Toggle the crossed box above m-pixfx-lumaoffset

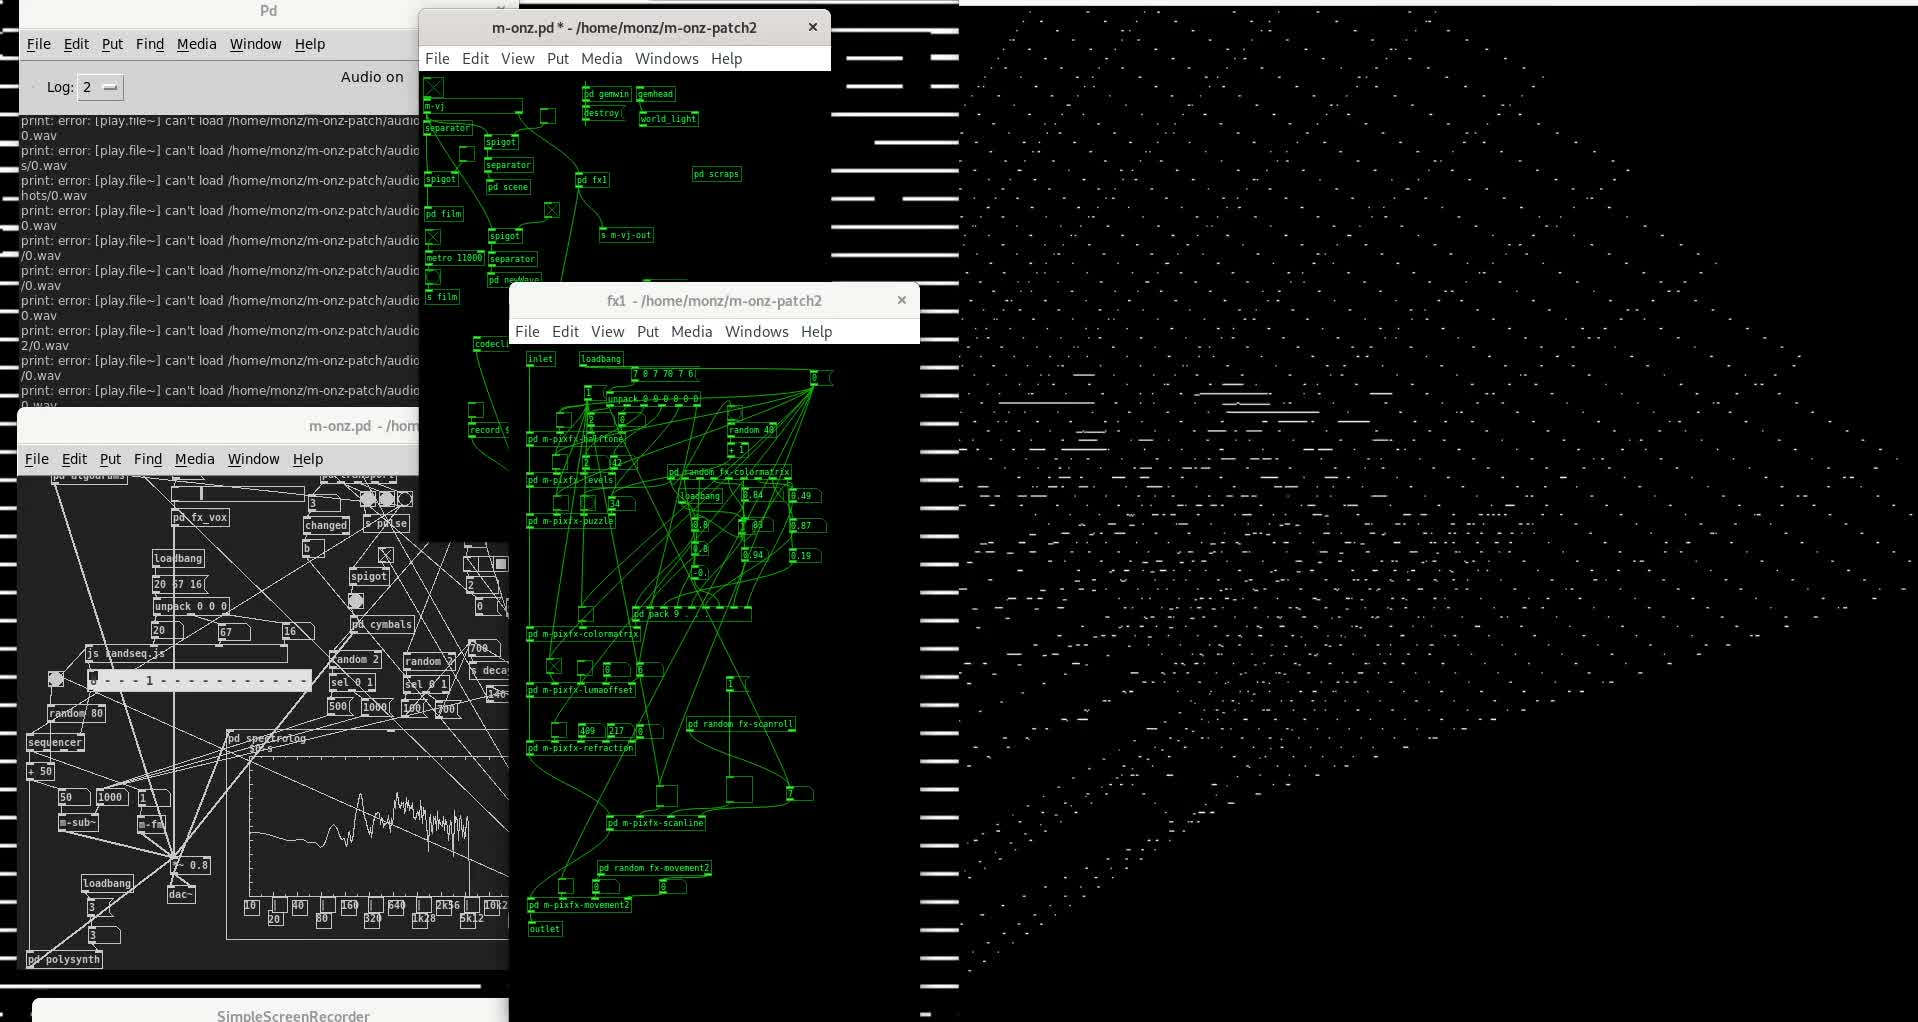click(553, 667)
